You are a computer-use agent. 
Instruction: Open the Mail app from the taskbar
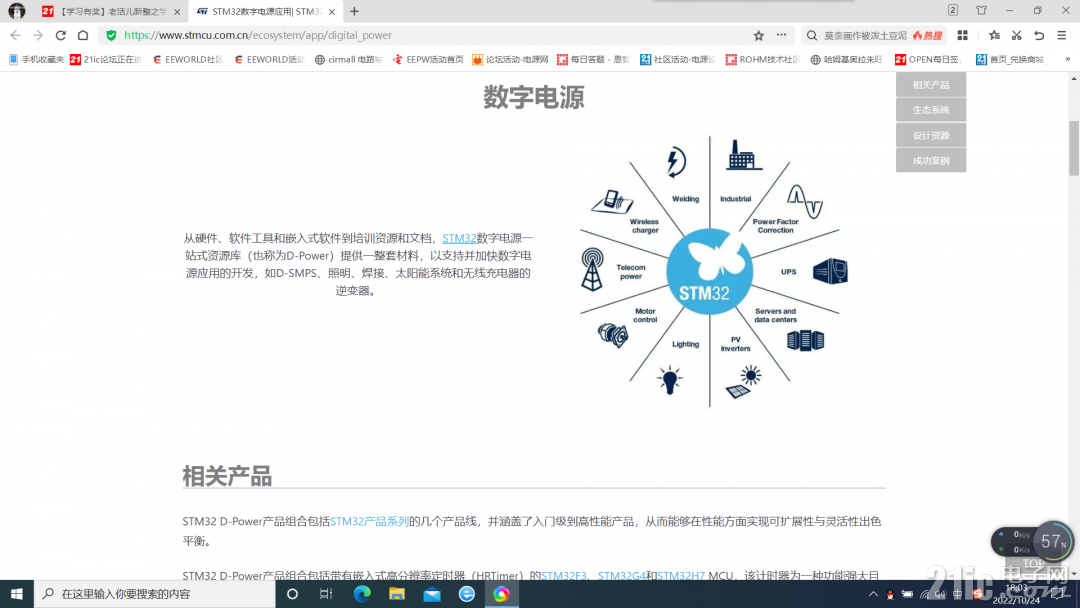(432, 594)
